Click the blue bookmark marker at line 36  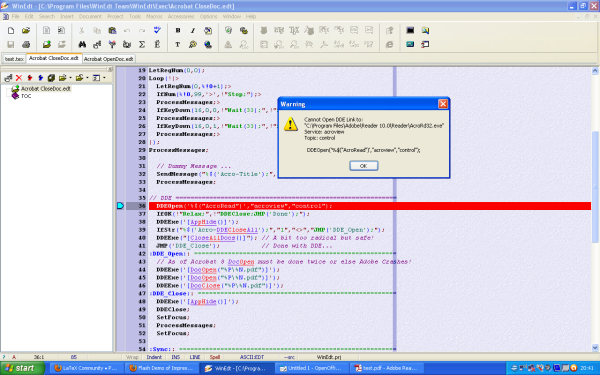(120, 206)
